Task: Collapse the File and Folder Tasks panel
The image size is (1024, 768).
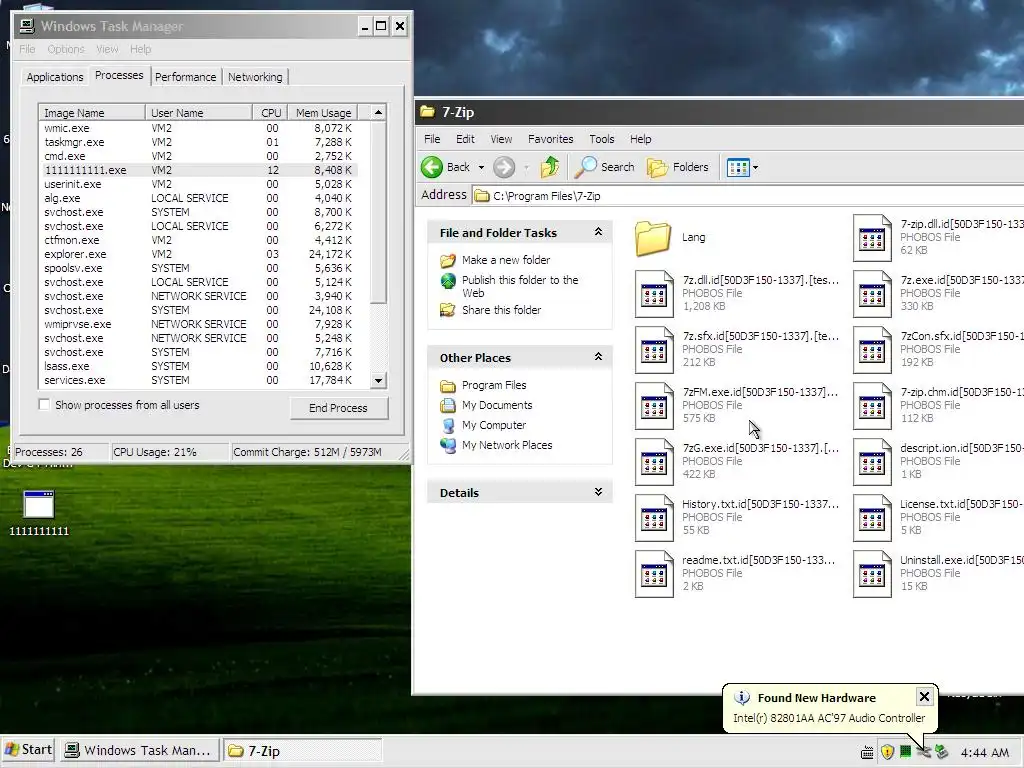Action: click(598, 232)
